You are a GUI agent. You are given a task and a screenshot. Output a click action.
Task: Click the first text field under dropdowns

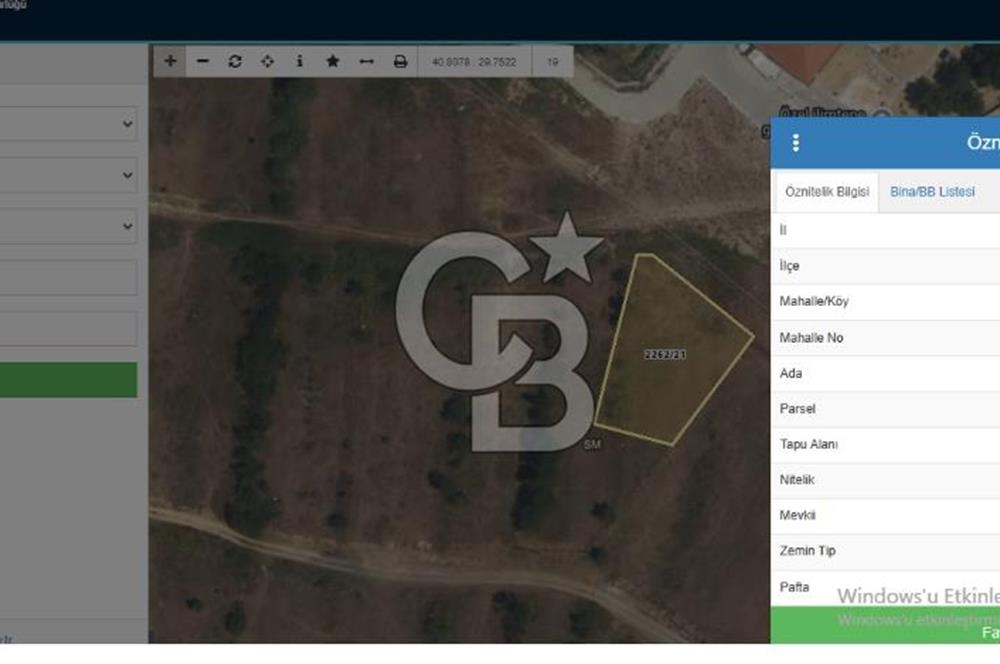[x=68, y=277]
